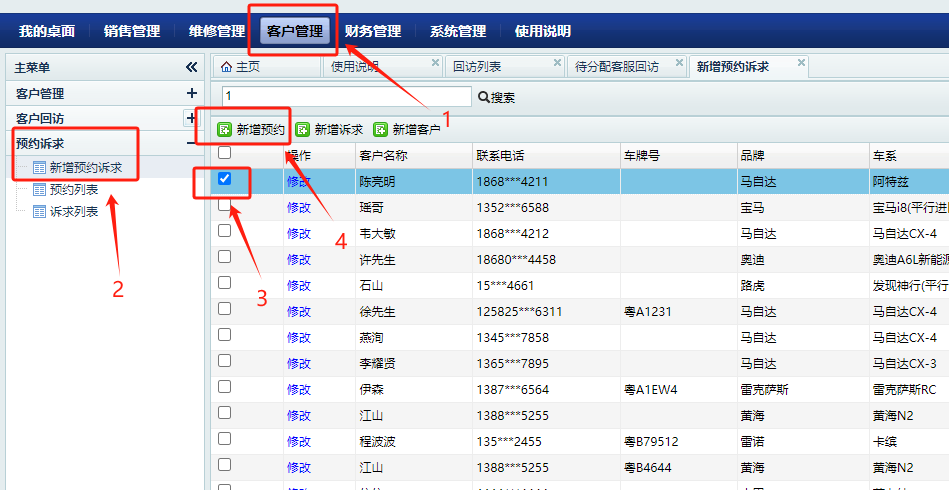This screenshot has width=949, height=490.
Task: Click the green 新增预约 add icon
Action: [x=225, y=130]
